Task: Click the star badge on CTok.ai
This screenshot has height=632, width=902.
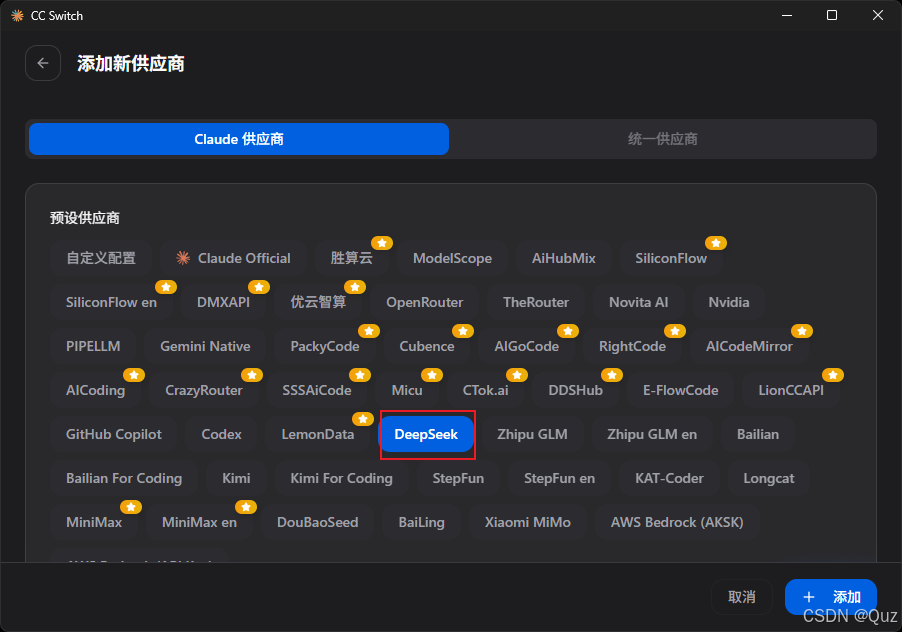Action: (517, 375)
